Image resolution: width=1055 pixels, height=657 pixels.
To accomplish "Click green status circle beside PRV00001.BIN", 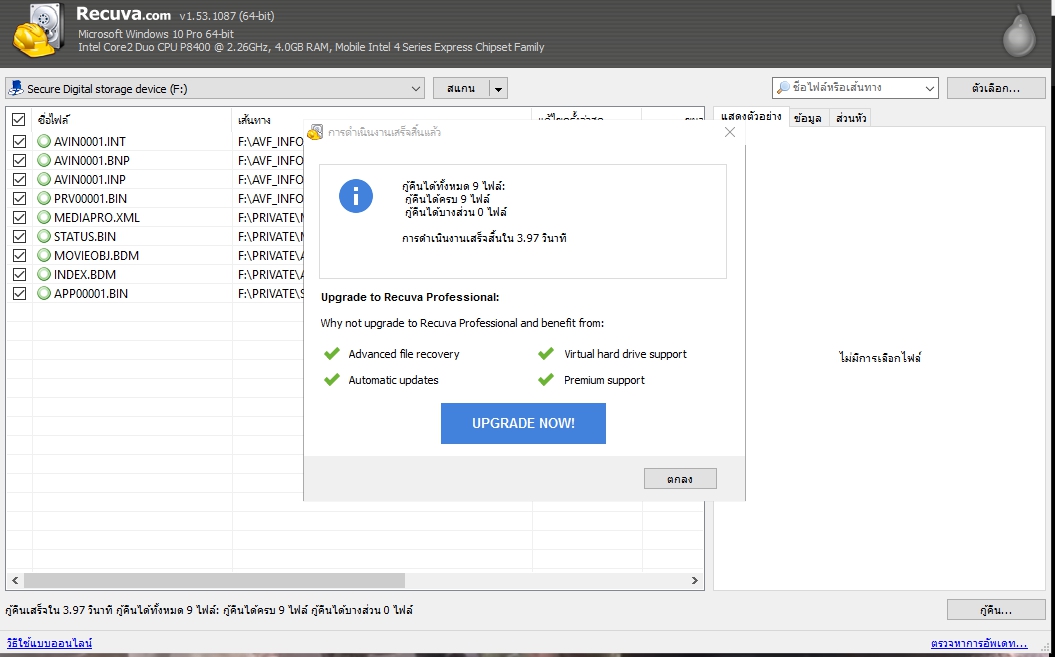I will [x=44, y=198].
